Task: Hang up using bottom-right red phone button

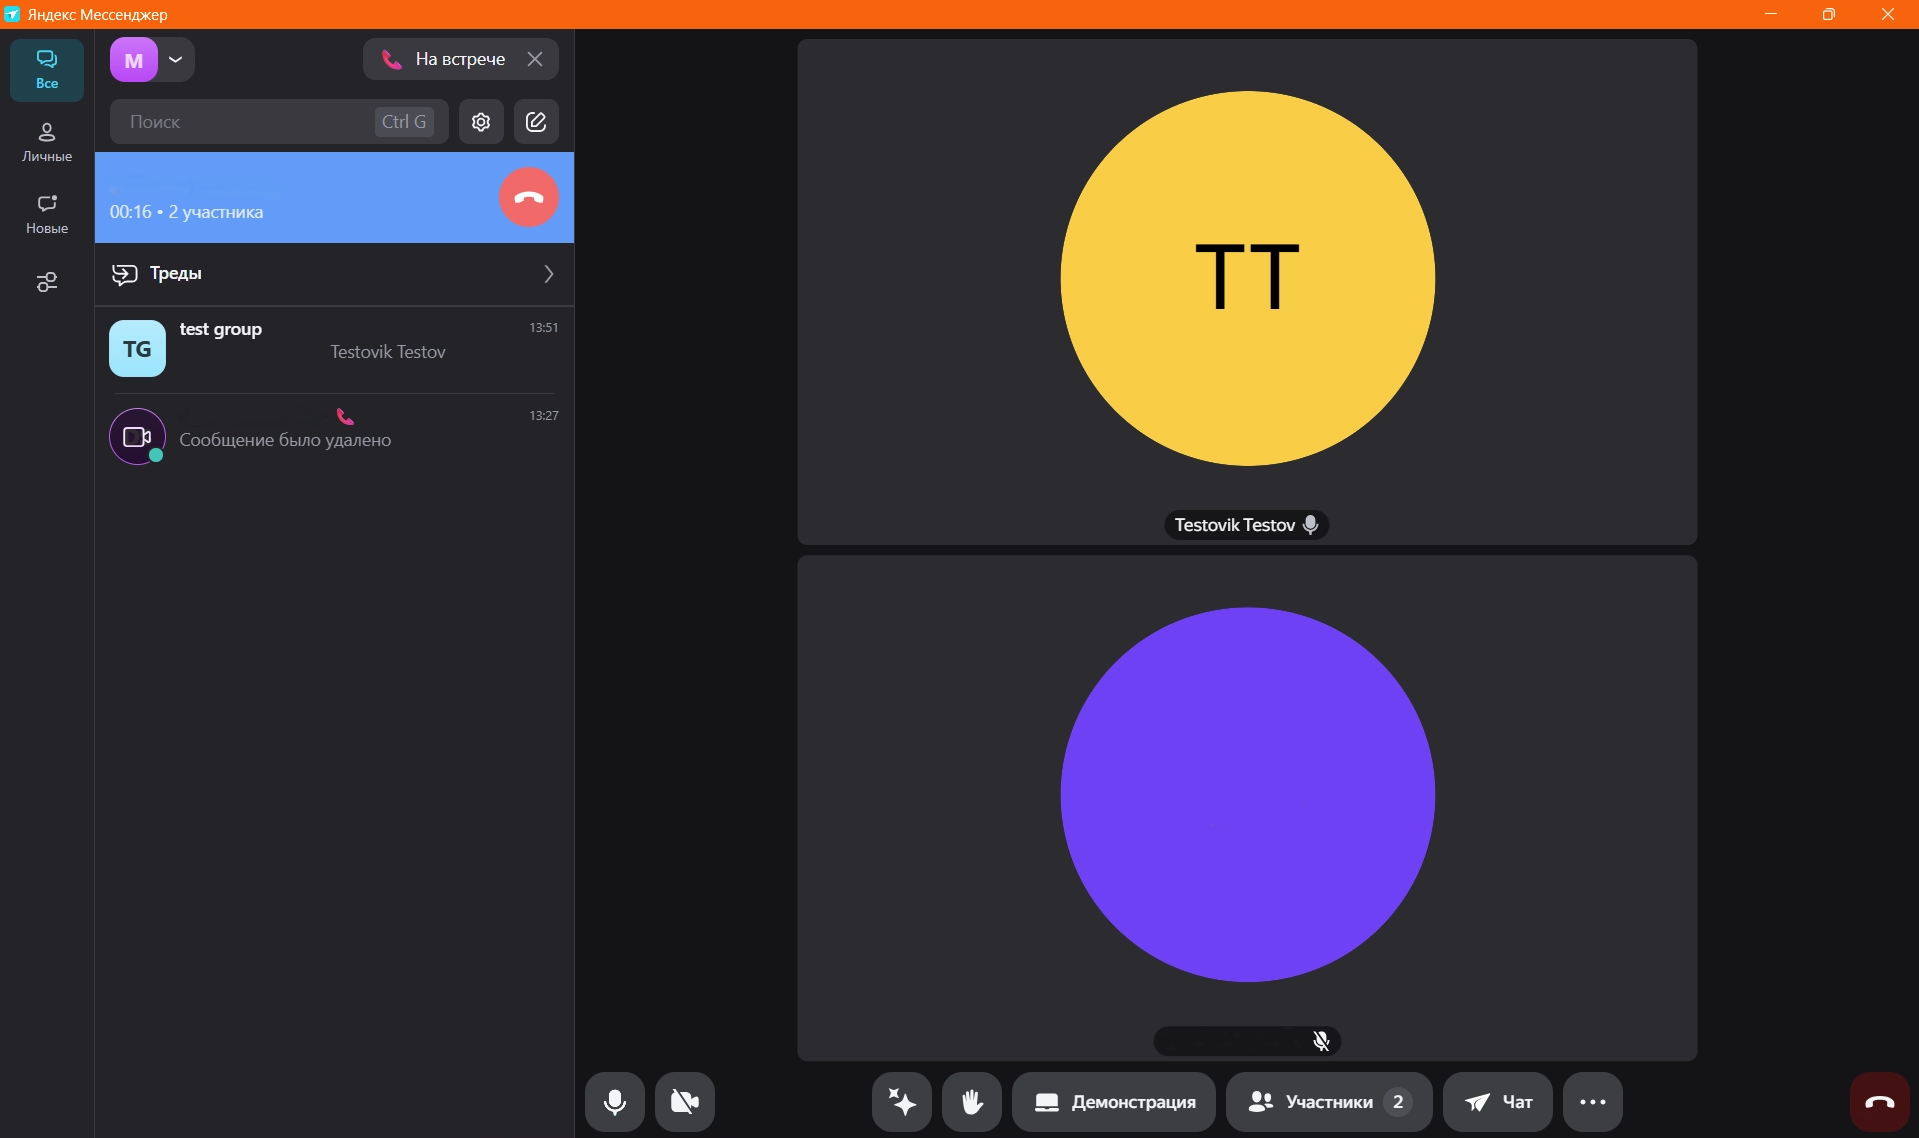Action: point(1879,1102)
